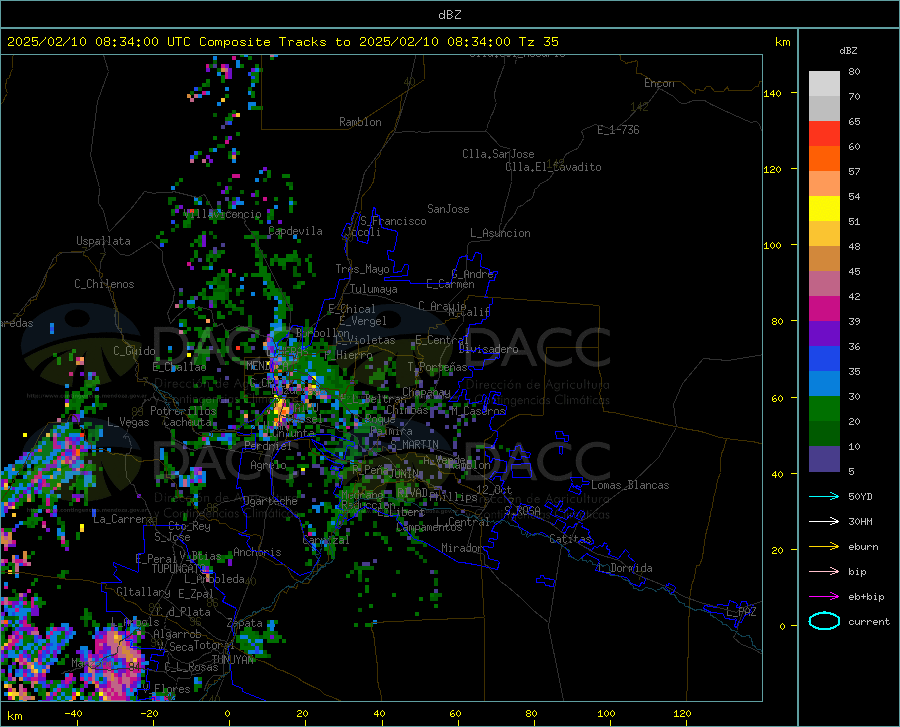Click the cyan 'current' ellipse in legend
The width and height of the screenshot is (900, 727).
coord(824,621)
